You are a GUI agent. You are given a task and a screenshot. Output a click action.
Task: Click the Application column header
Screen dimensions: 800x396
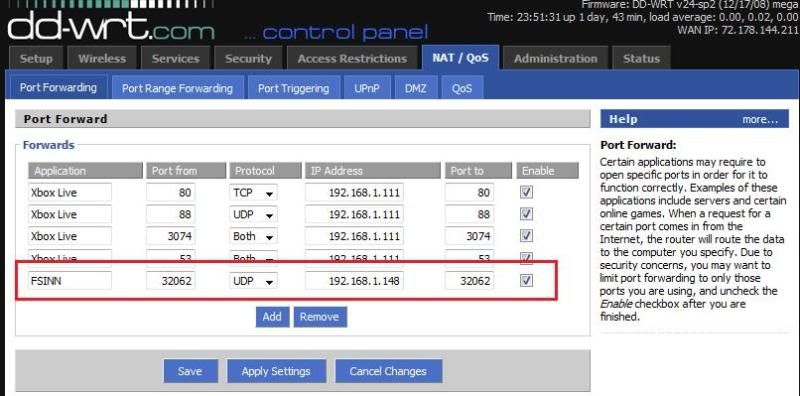coord(85,171)
